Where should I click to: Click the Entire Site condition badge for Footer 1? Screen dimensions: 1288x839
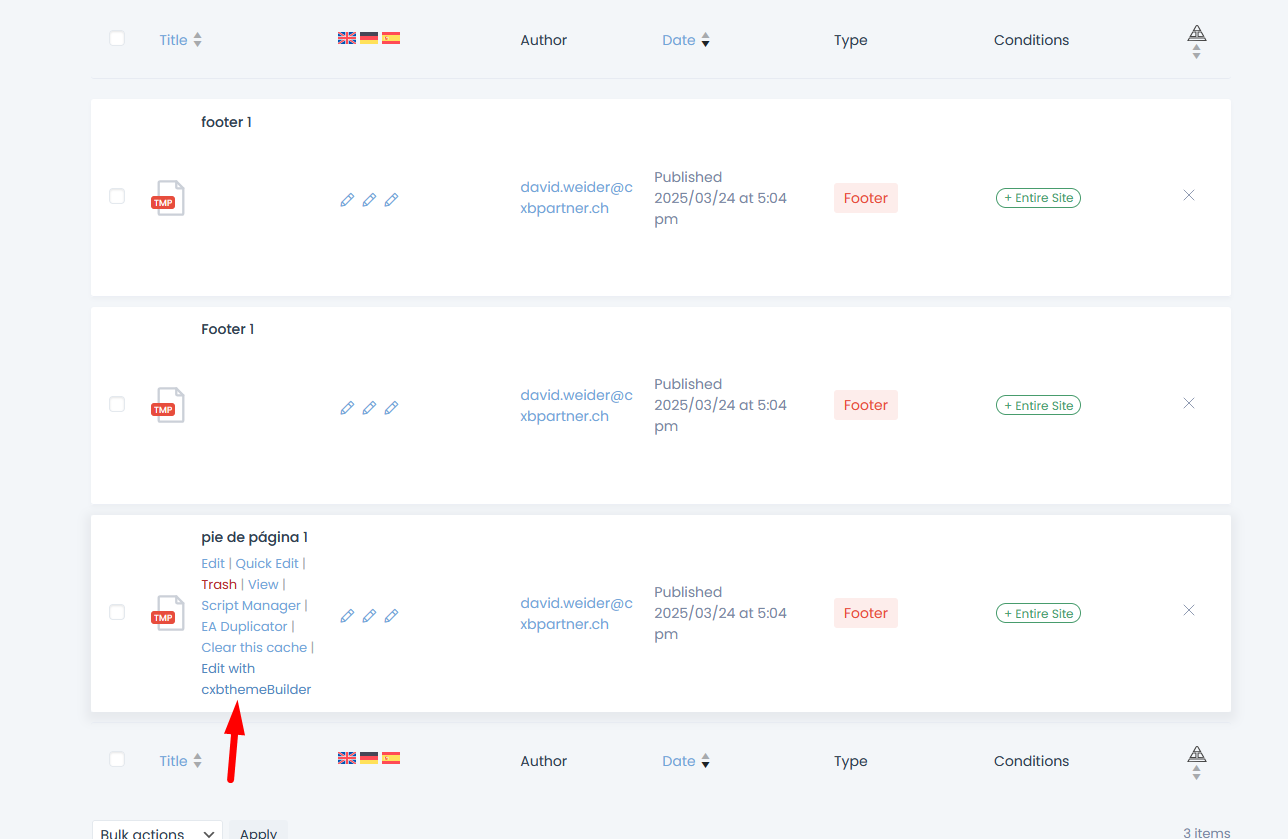1038,405
